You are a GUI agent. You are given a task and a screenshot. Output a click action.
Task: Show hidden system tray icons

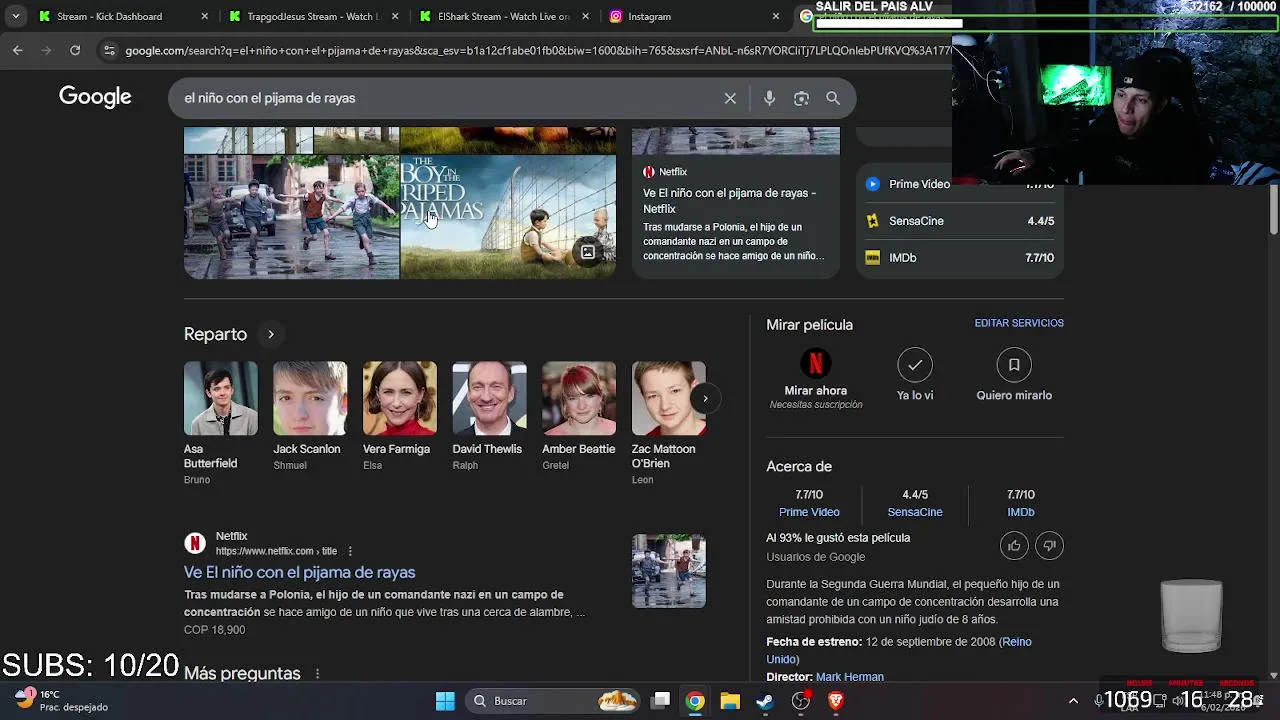click(x=1073, y=701)
